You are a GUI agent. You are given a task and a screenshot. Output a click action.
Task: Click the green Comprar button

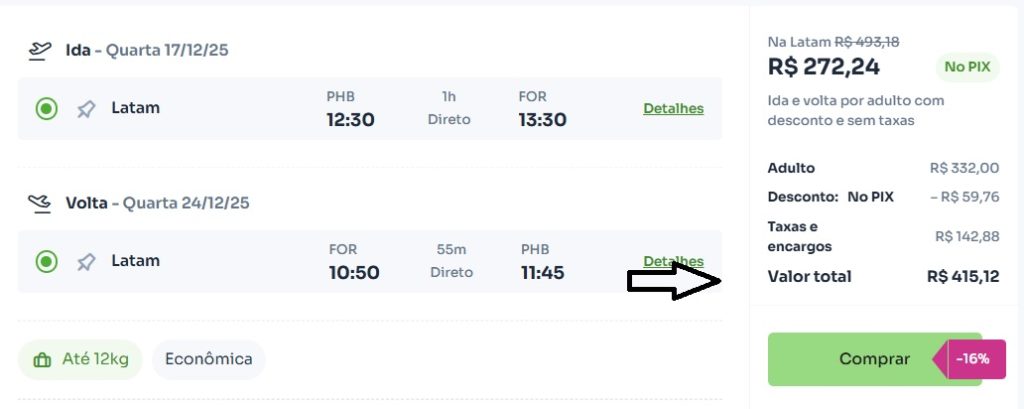coord(874,359)
